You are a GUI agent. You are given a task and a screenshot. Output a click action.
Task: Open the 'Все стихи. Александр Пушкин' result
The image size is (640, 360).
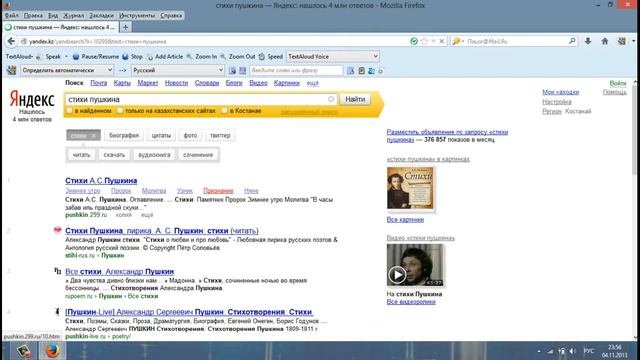tap(120, 271)
